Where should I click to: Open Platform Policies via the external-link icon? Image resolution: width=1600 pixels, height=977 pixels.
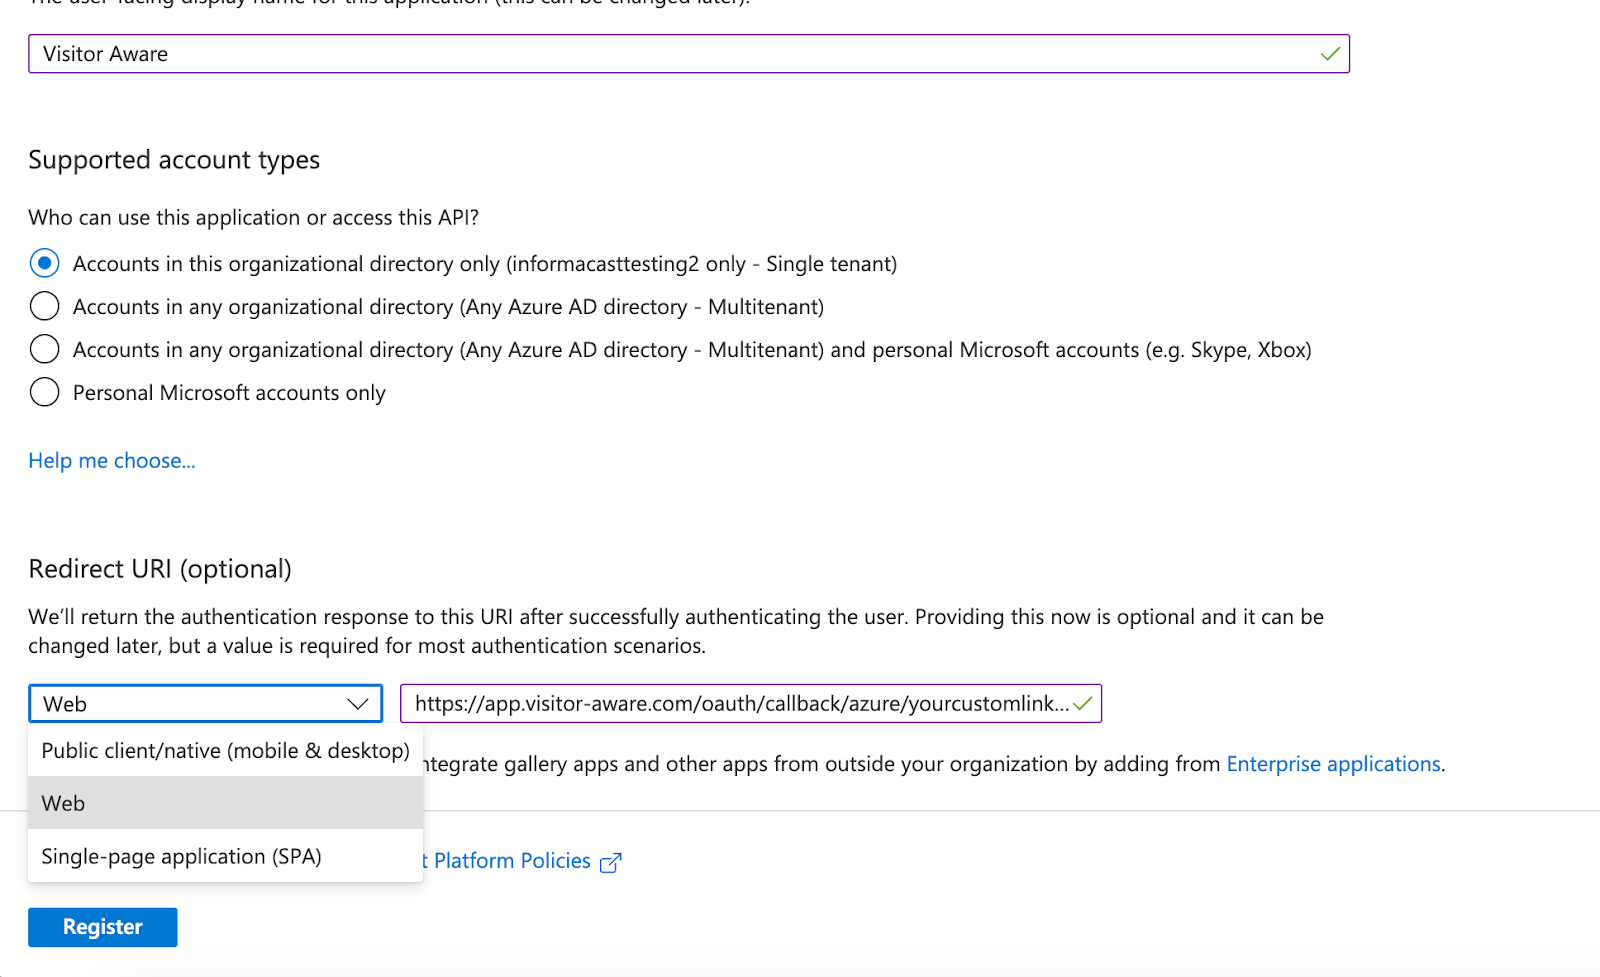pyautogui.click(x=611, y=861)
